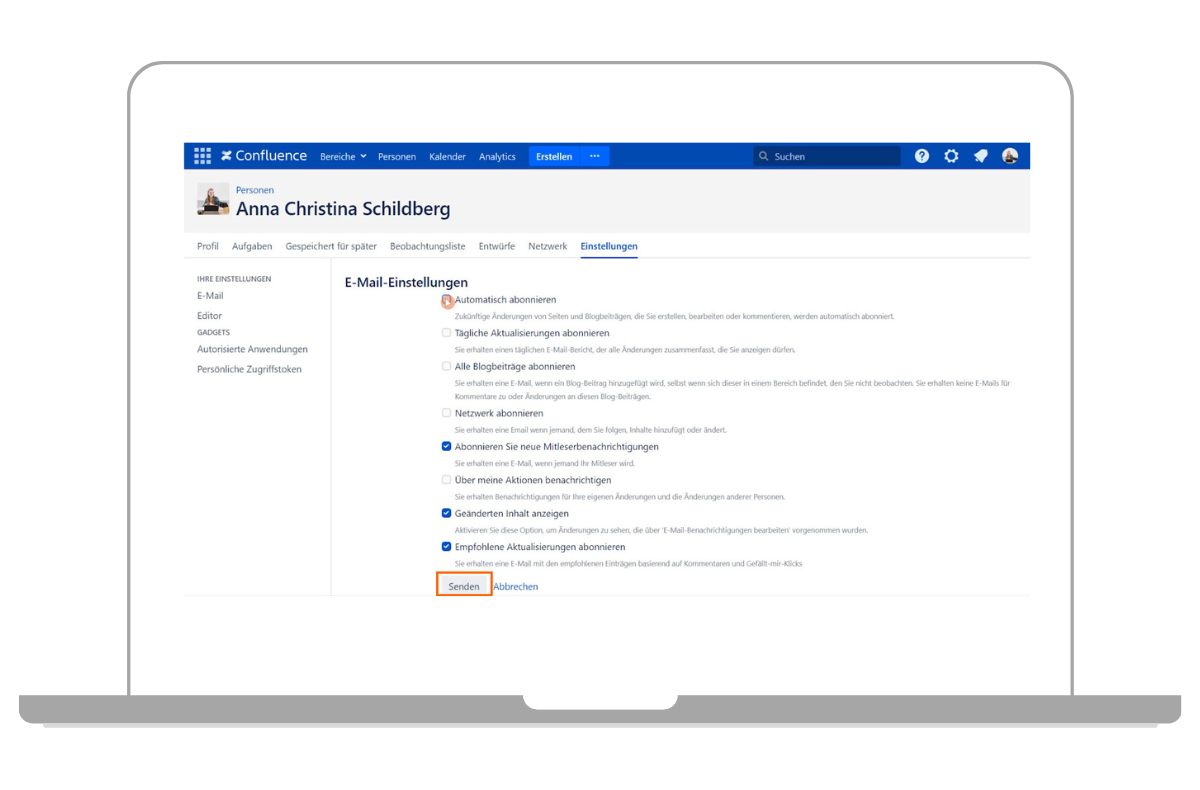Click the more options ellipsis button
This screenshot has height=790, width=1200.
(x=595, y=156)
